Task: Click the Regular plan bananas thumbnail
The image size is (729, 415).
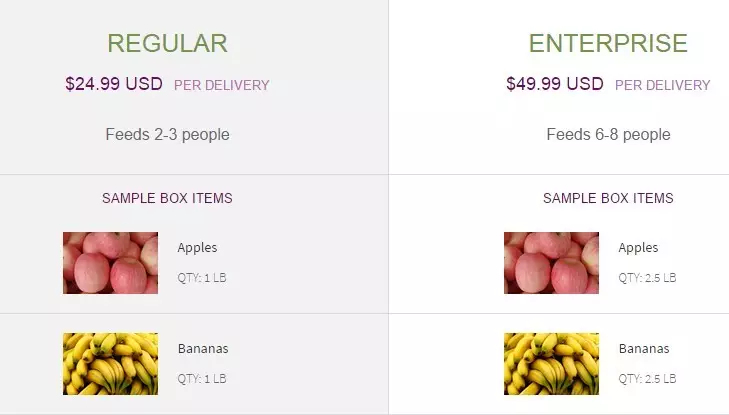Action: [110, 364]
